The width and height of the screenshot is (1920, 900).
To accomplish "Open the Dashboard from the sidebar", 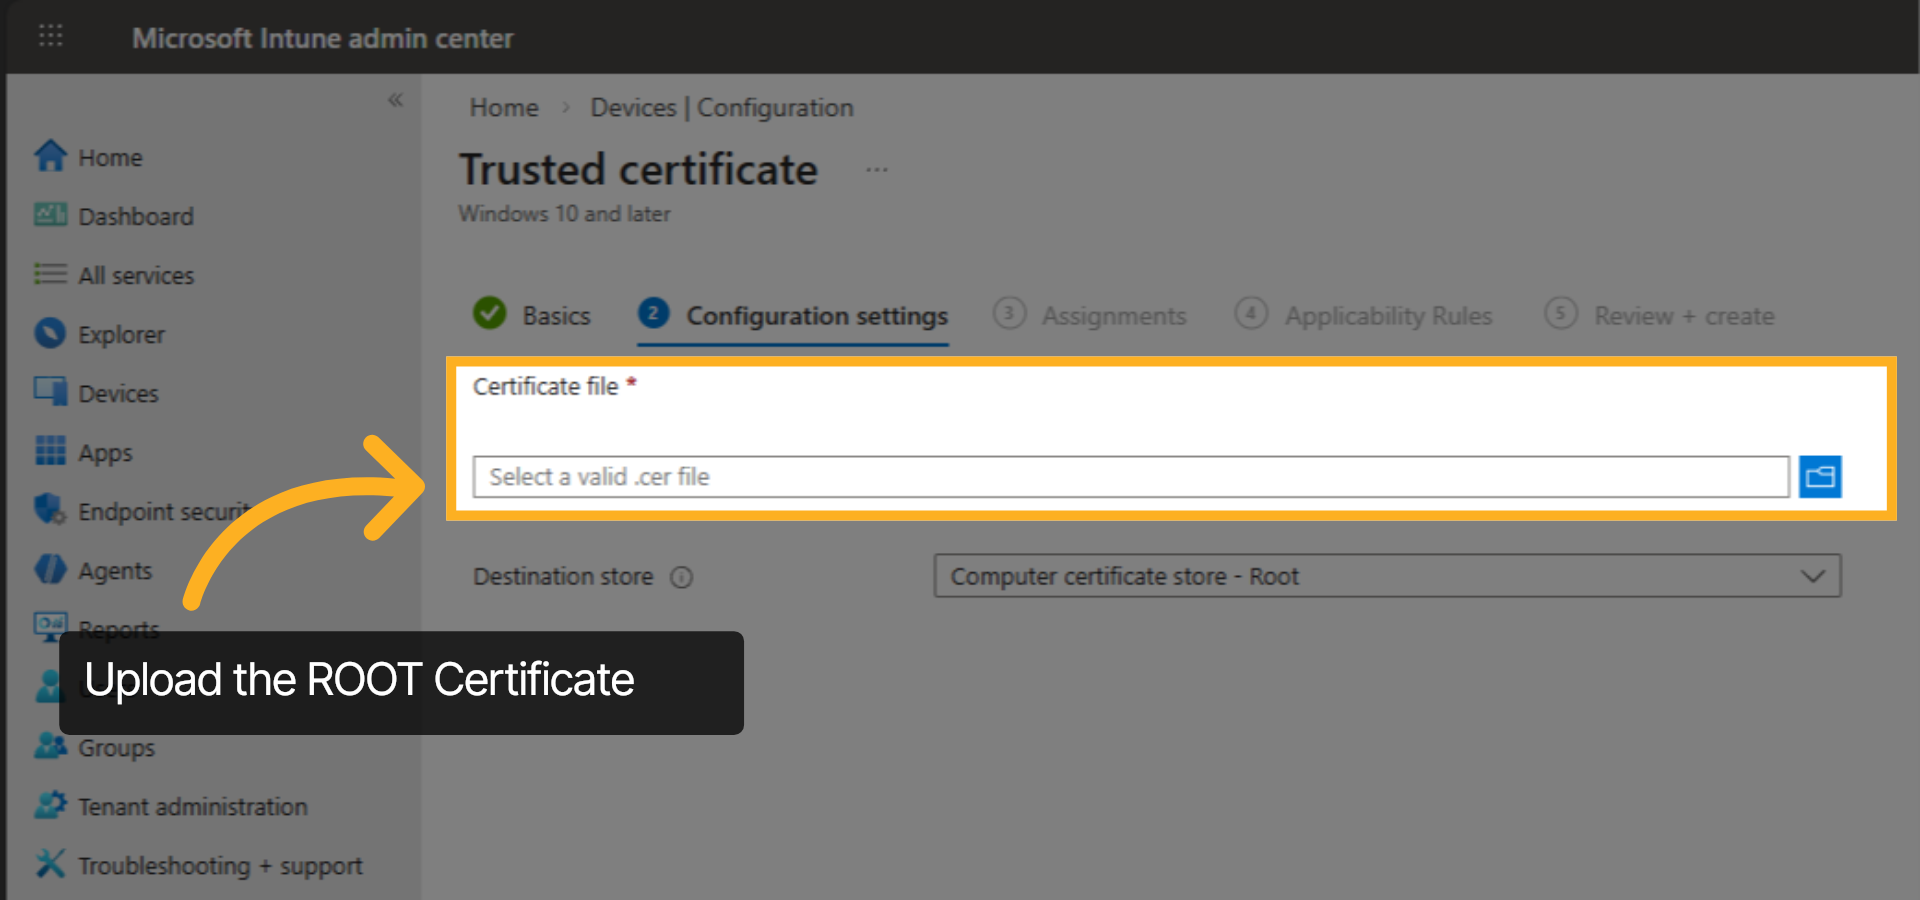I will coord(136,216).
